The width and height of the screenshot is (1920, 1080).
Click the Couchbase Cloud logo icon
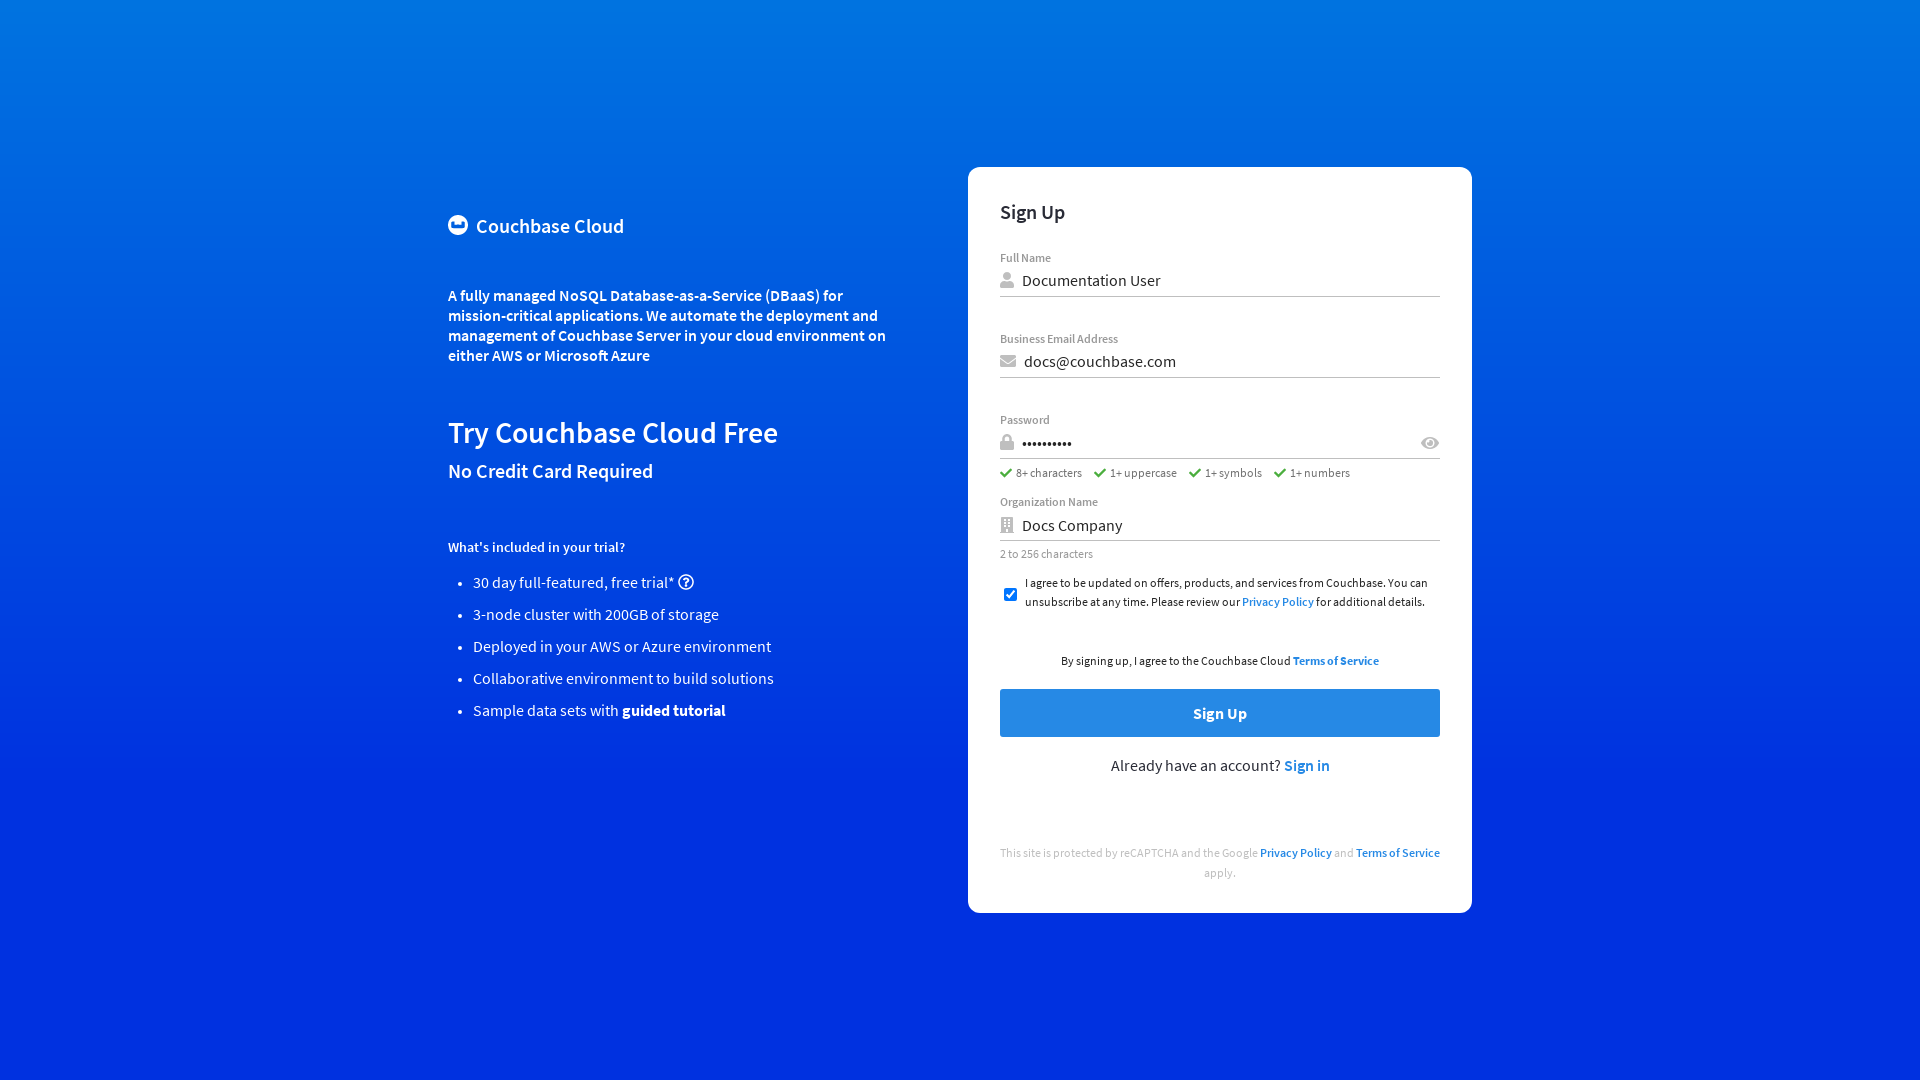pos(458,224)
